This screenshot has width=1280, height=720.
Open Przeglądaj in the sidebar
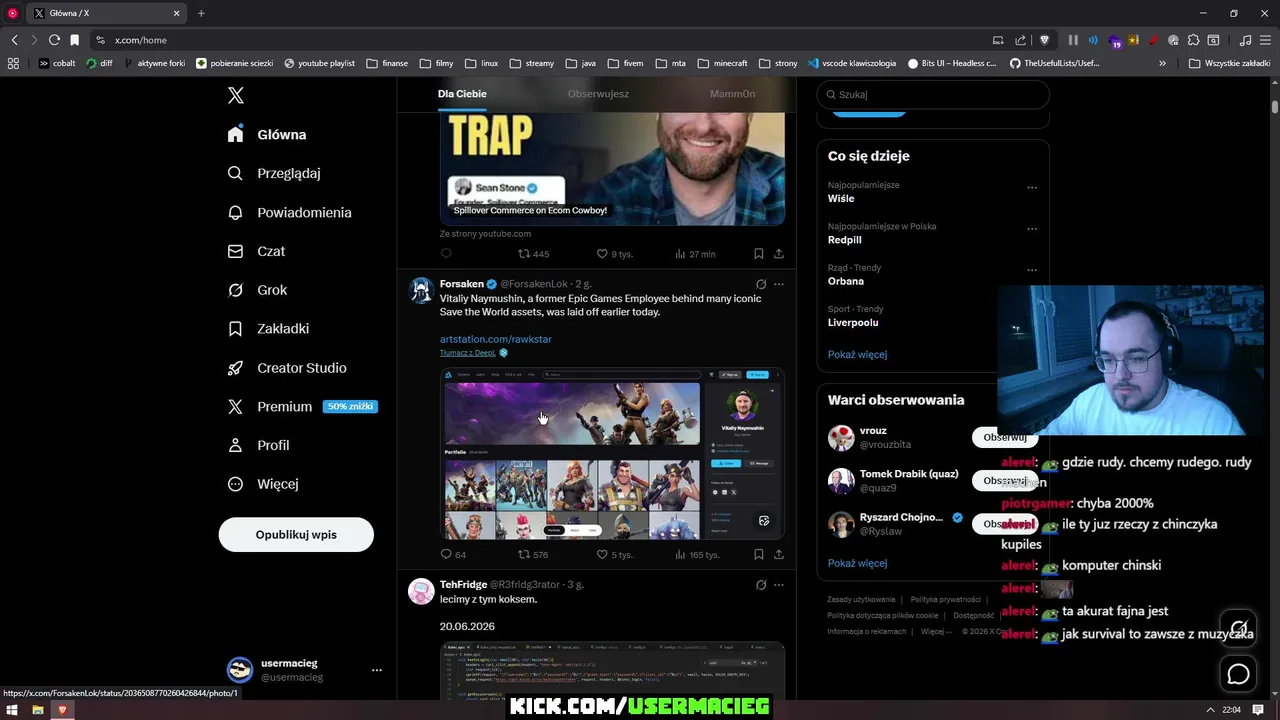pyautogui.click(x=274, y=173)
